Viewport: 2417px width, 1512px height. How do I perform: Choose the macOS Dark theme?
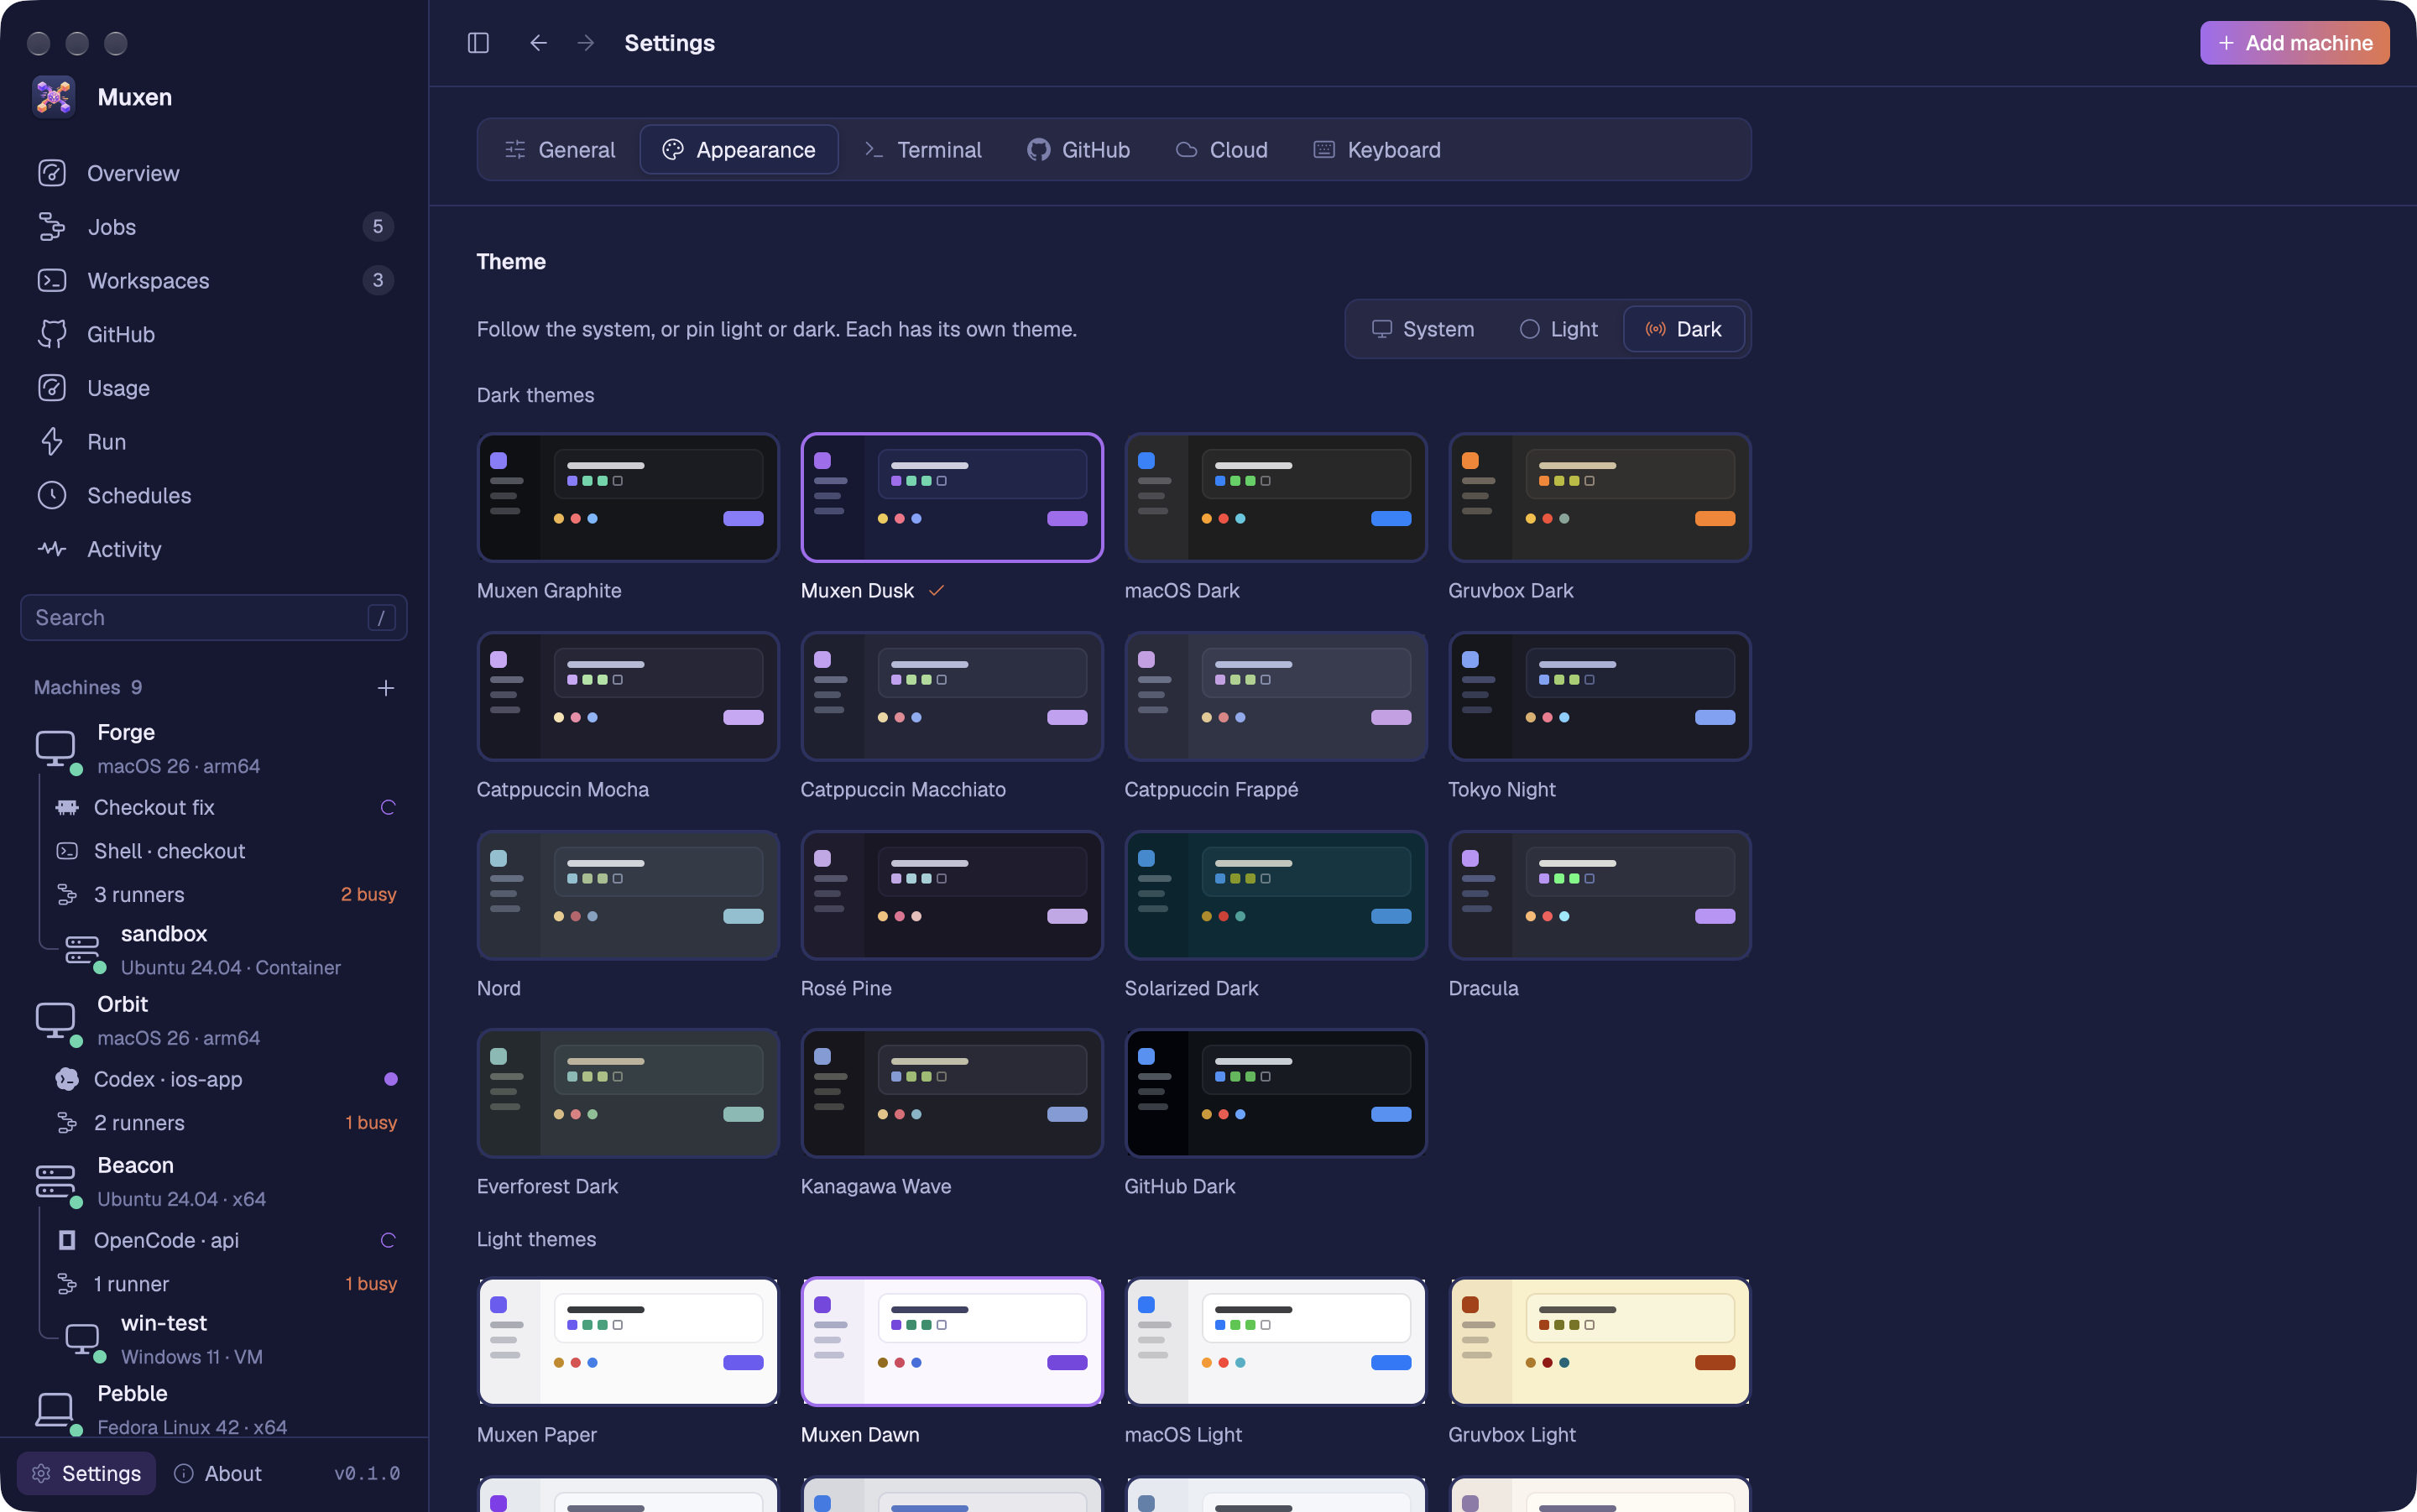coord(1276,497)
